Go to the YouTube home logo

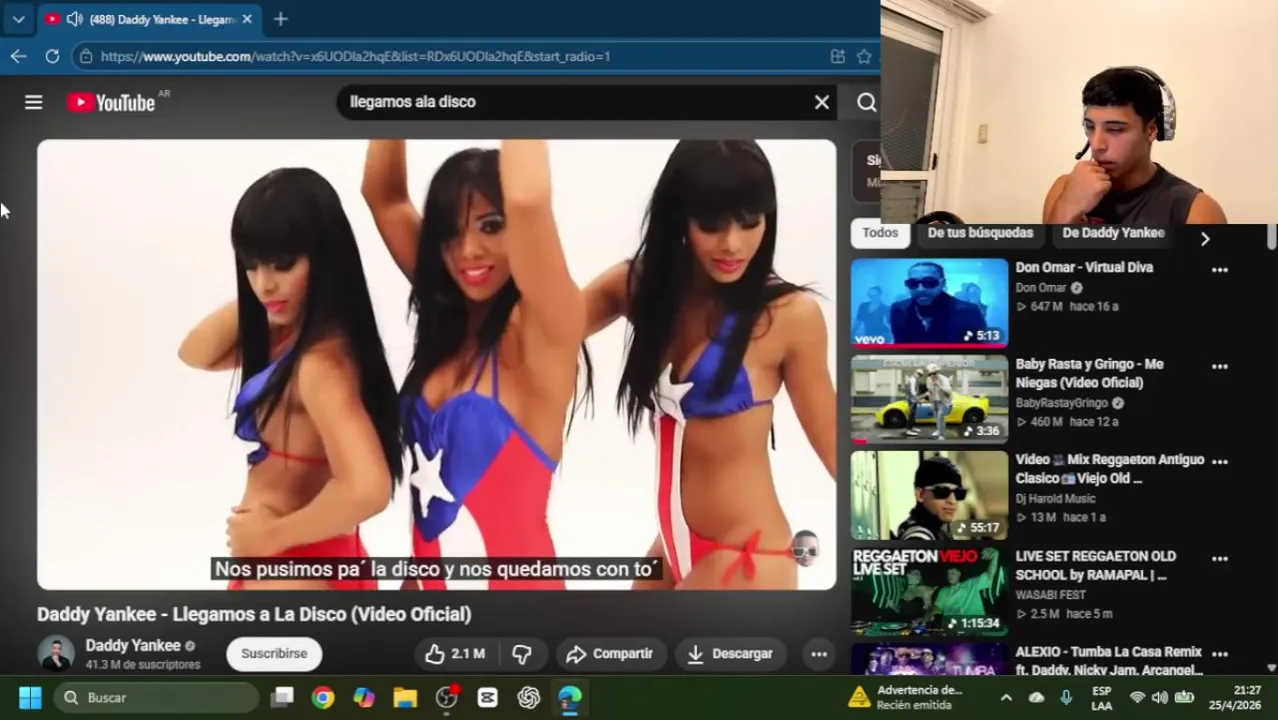tap(111, 102)
